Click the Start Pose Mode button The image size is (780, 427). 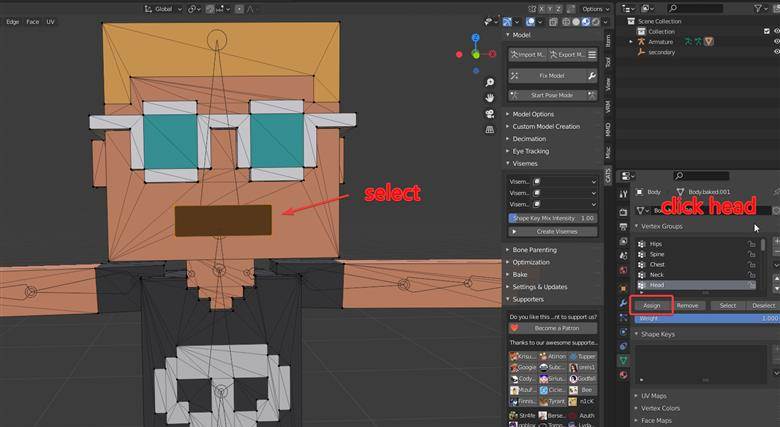pyautogui.click(x=552, y=95)
